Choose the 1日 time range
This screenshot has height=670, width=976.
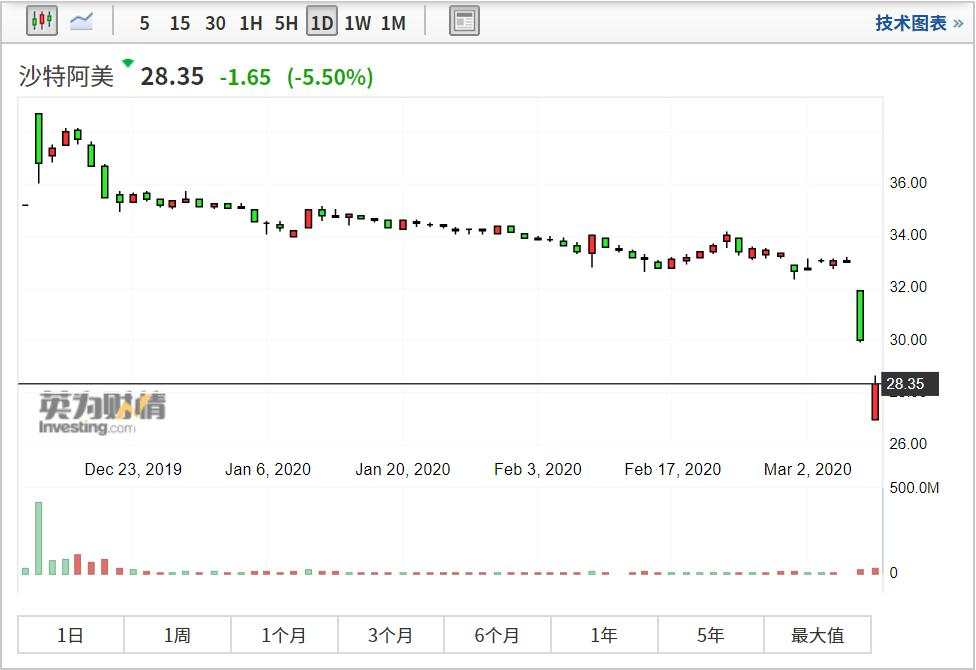click(71, 635)
